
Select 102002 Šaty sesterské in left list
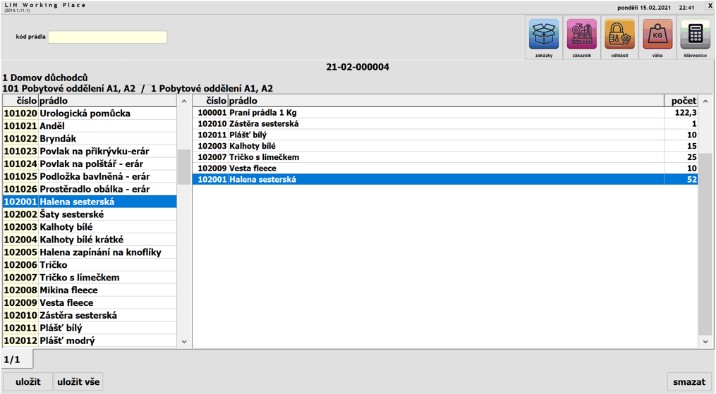90,215
